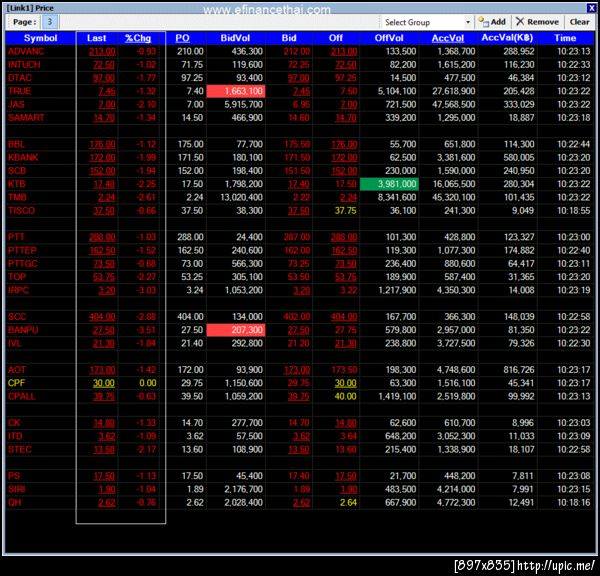Click the Time column header
Screen dimensions: 600x576
click(565, 38)
